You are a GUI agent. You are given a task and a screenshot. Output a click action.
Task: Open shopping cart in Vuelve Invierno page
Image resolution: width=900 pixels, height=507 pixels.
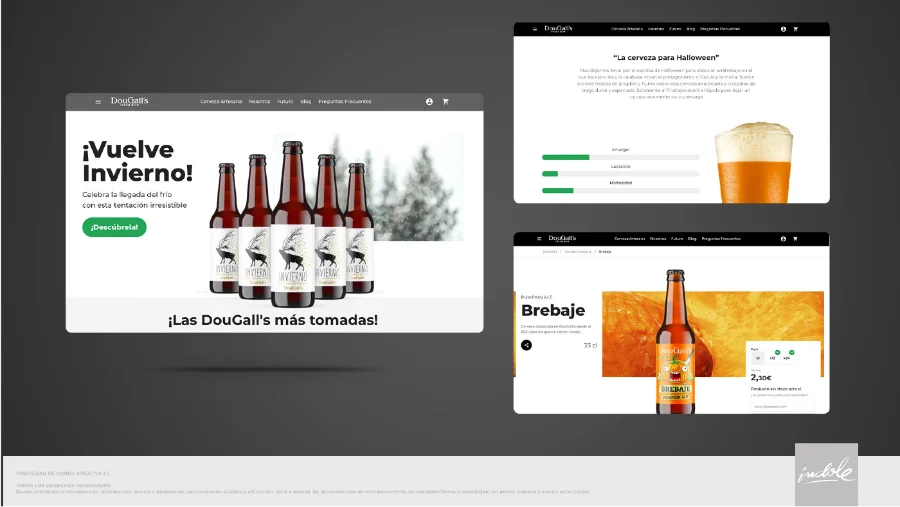445,102
